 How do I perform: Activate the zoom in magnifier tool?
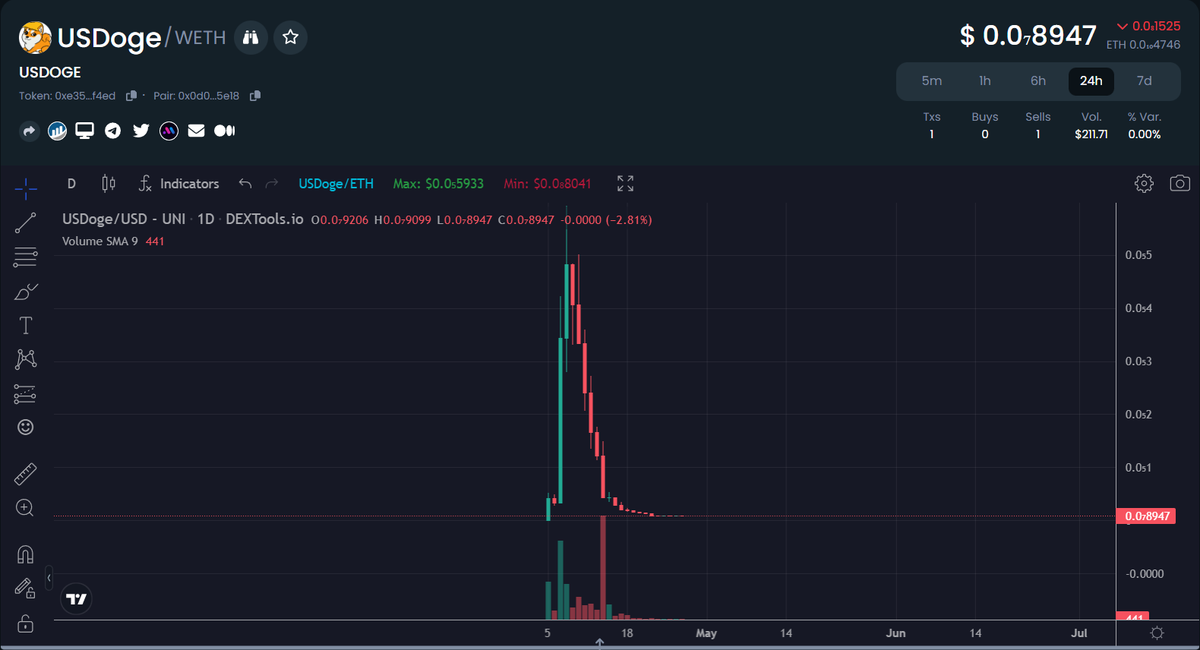(26, 508)
